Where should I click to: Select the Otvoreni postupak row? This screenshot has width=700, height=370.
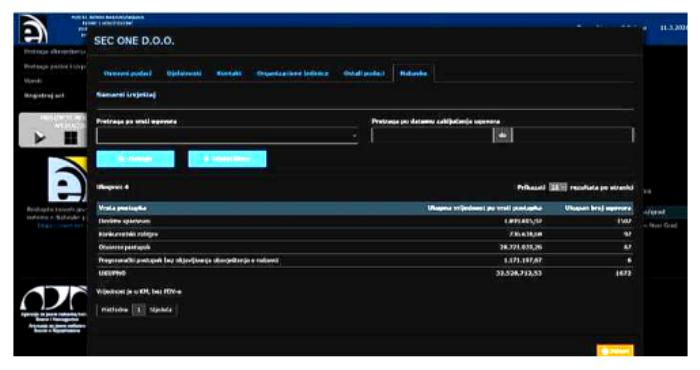[365, 247]
